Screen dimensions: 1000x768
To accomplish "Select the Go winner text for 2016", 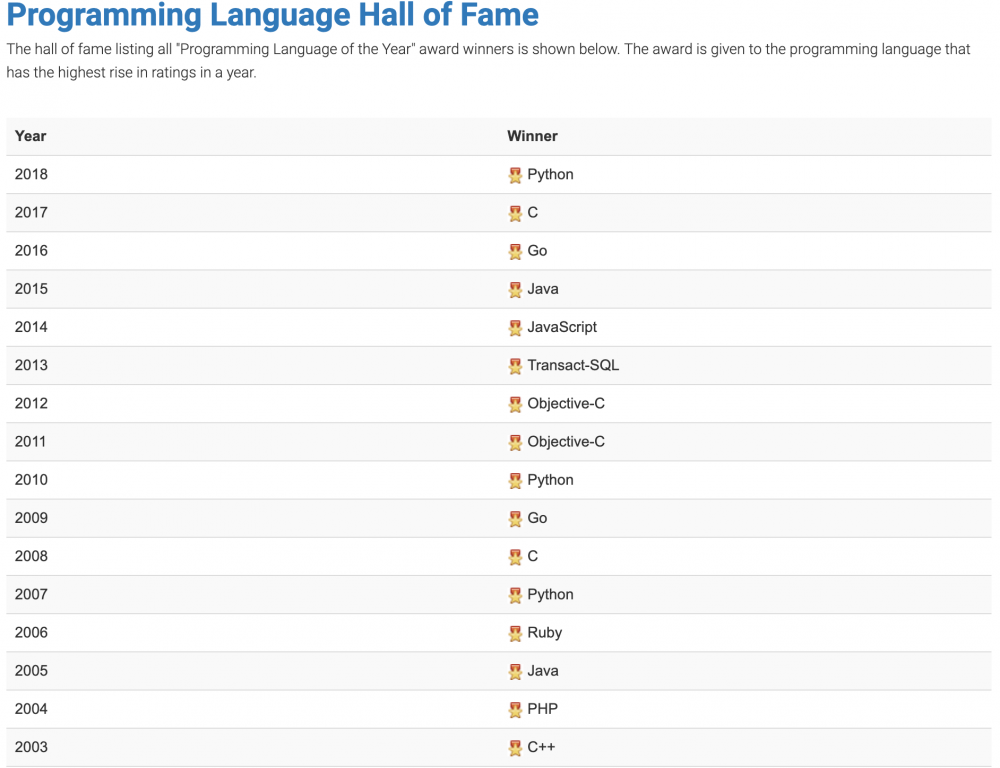I will tap(537, 251).
